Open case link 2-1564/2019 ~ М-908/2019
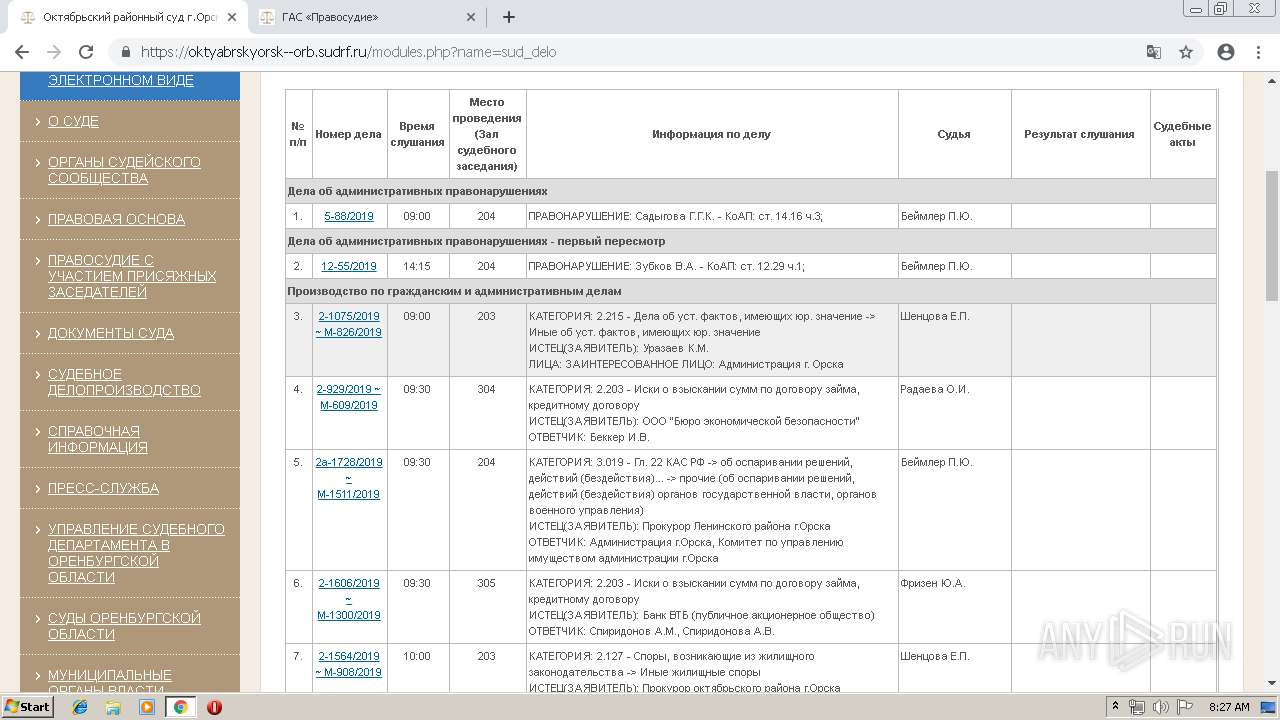 [349, 664]
